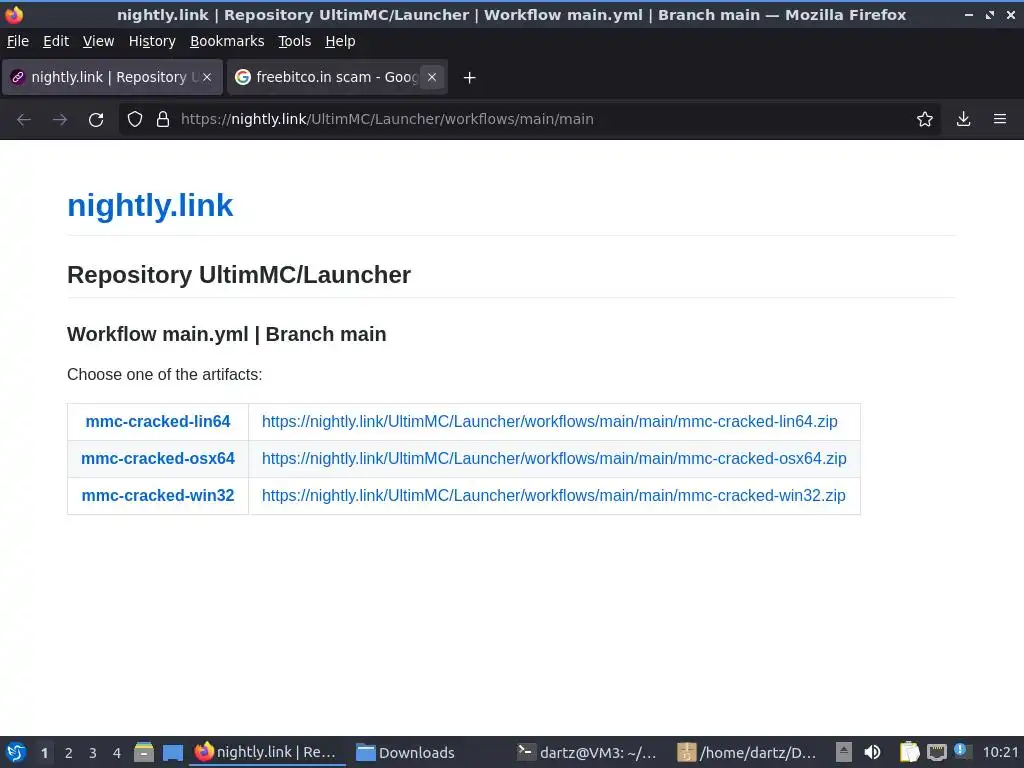
Task: Reload the current page
Action: click(x=96, y=120)
